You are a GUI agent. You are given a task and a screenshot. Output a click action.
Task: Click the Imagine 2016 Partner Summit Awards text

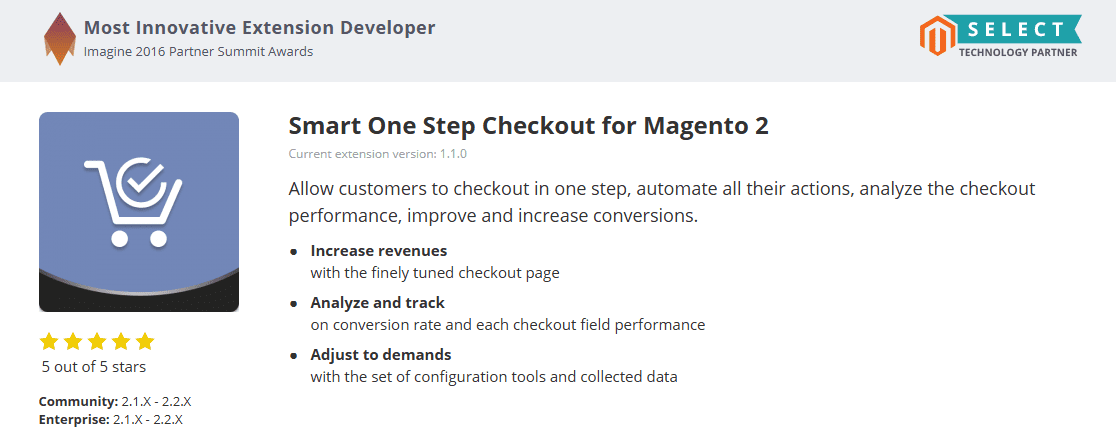[198, 51]
